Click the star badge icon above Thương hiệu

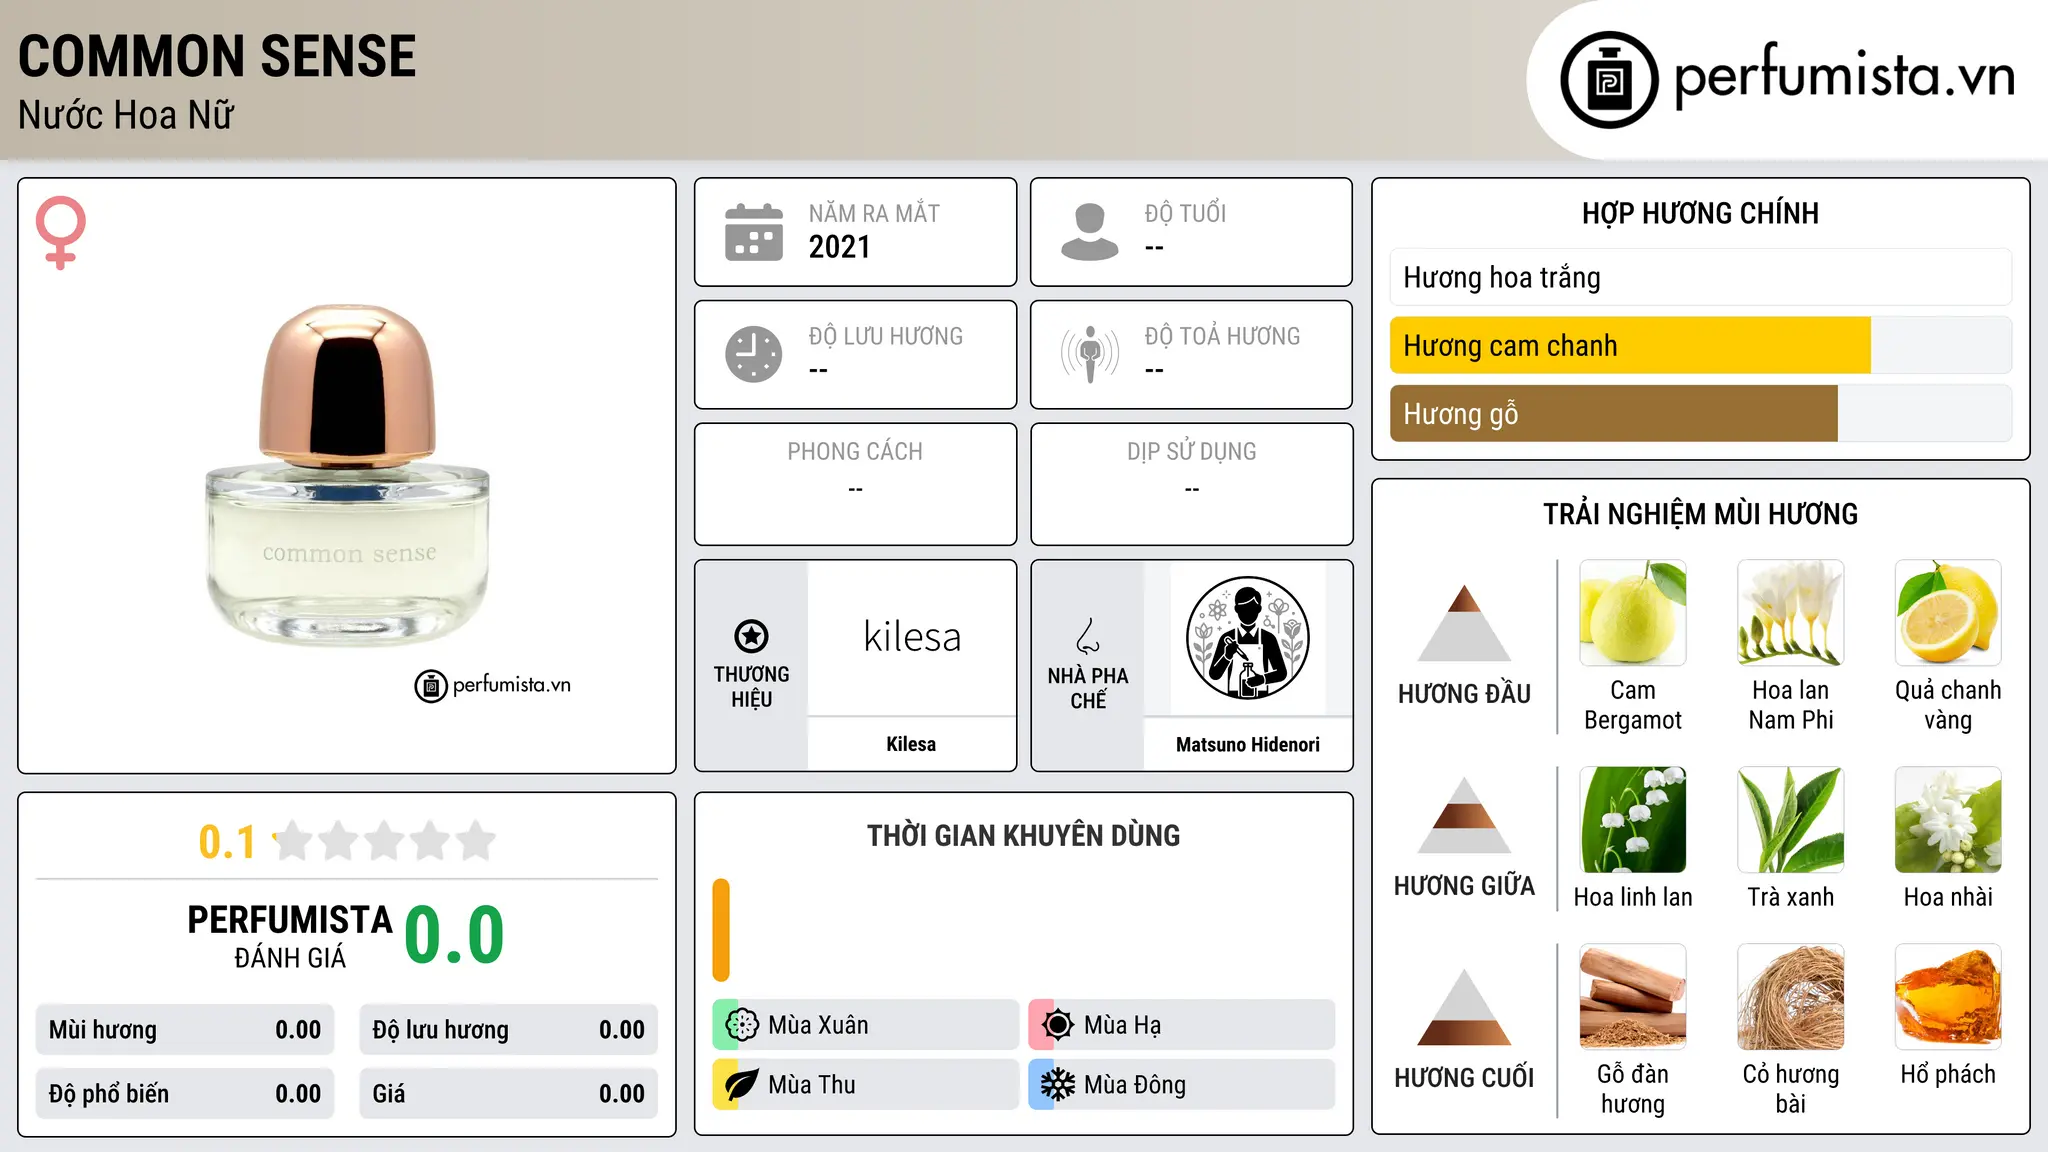pyautogui.click(x=751, y=636)
